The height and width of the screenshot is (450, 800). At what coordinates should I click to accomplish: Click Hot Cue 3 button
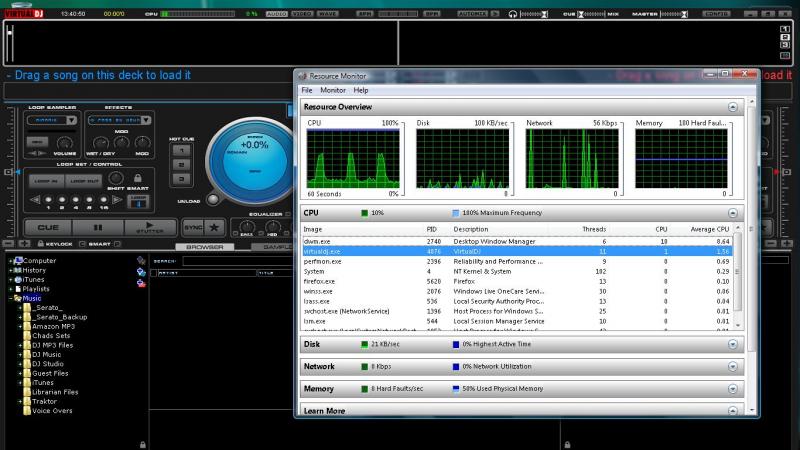click(x=181, y=179)
